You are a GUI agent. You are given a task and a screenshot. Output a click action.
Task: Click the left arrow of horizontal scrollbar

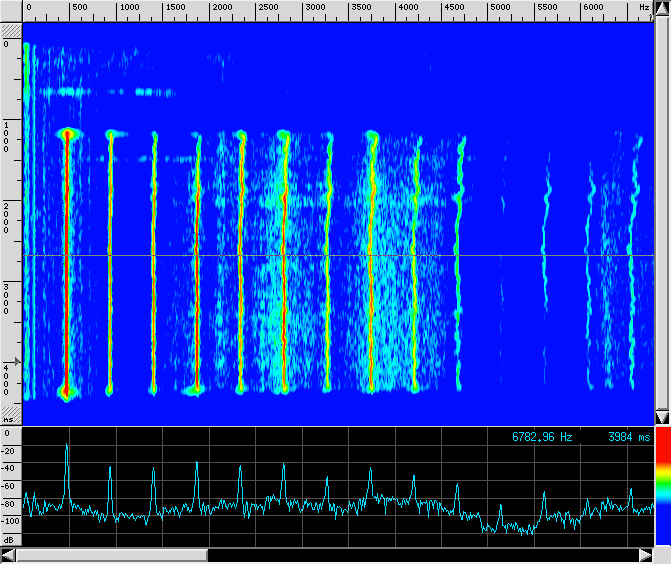tap(9, 554)
